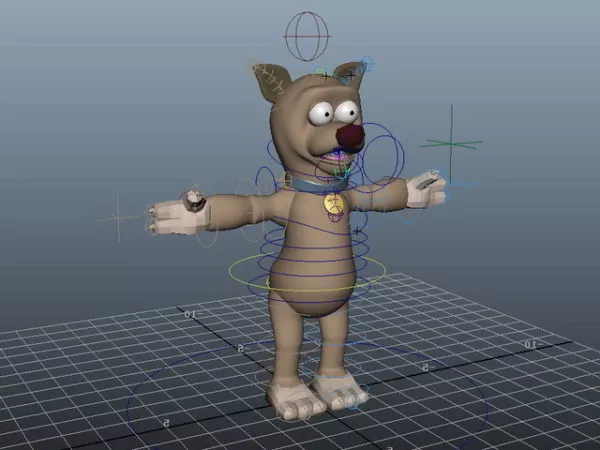The image size is (600, 450).
Task: Click the character's dark red nose
Action: 349,136
